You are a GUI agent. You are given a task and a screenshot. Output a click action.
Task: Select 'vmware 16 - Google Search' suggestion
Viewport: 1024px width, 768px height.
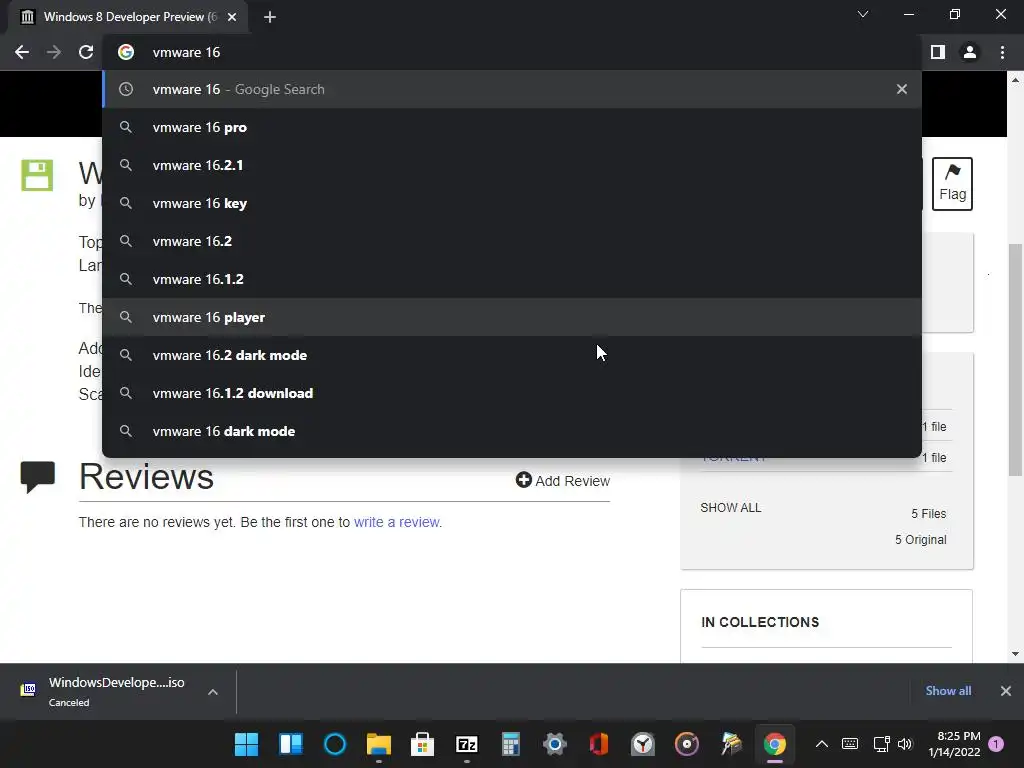tap(512, 89)
